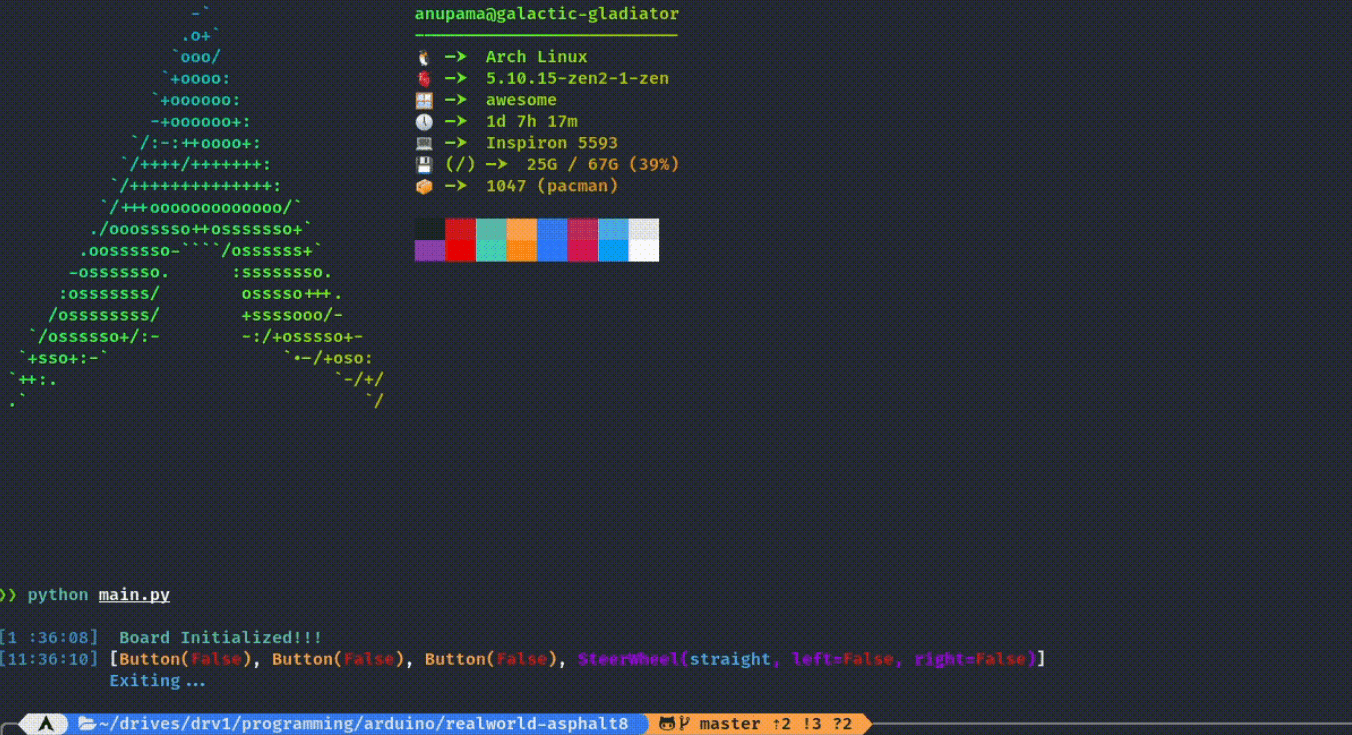Click the Board Initialized!!! log message
Viewport: 1352px width, 735px height.
pyautogui.click(x=221, y=637)
